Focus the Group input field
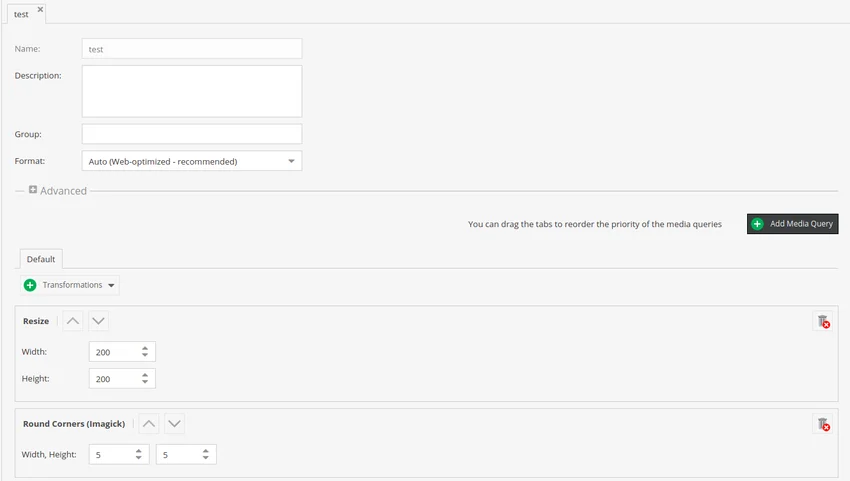850x481 pixels. coord(191,134)
